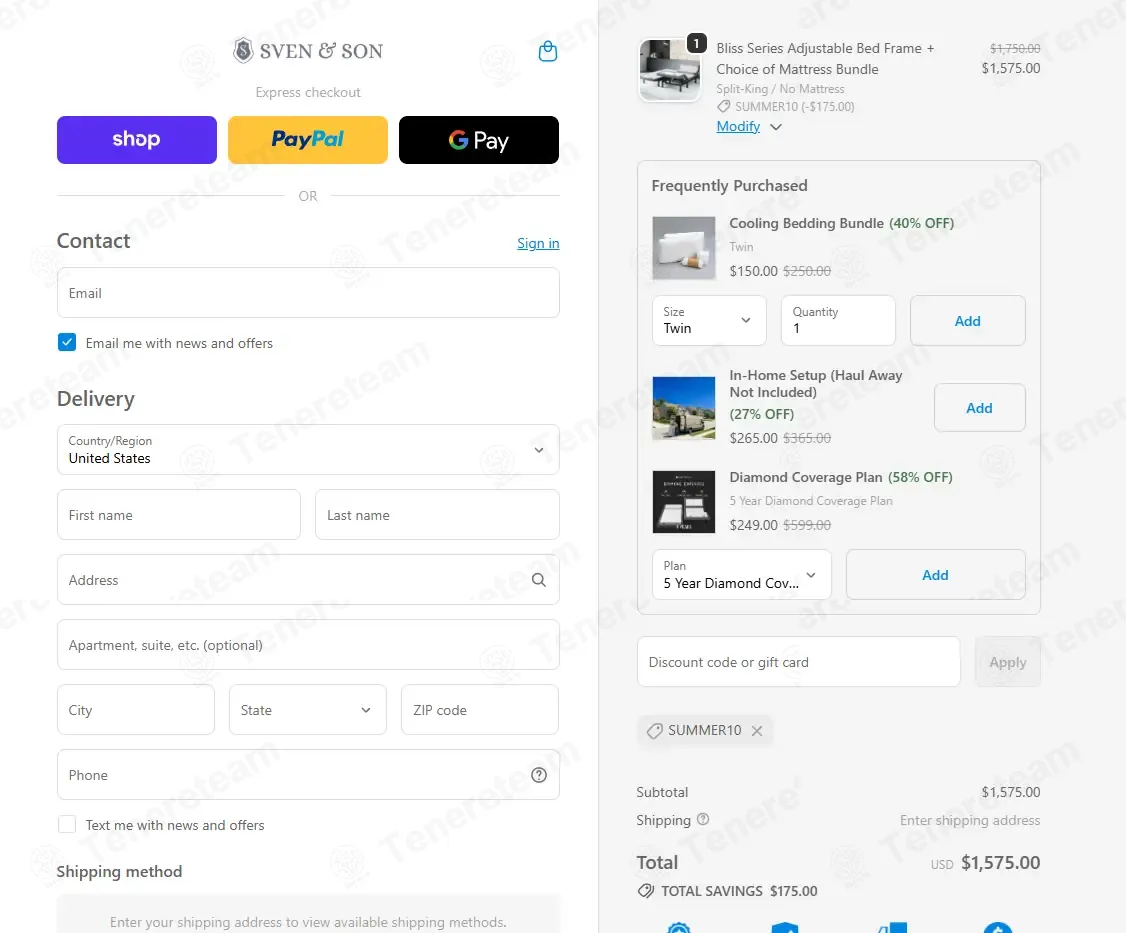The image size is (1126, 933).
Task: Open the State dropdown
Action: [x=307, y=710]
